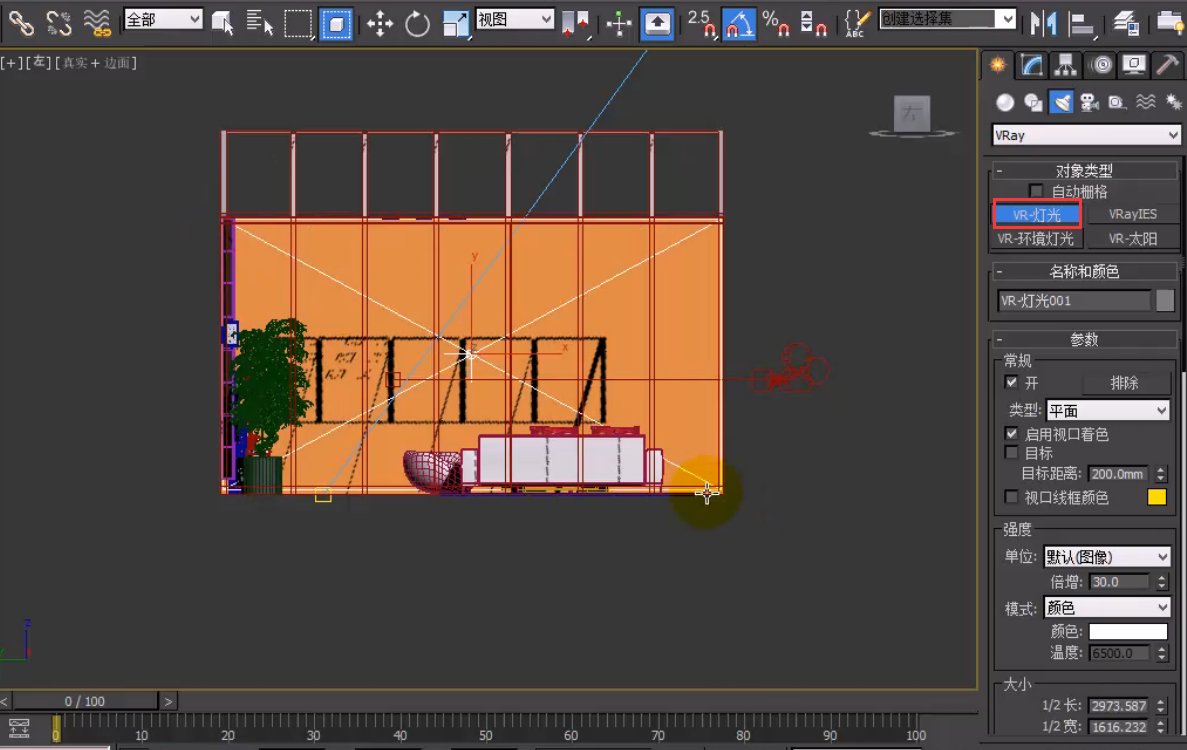Open the Utilities hammer tab
1187x750 pixels.
point(1166,66)
